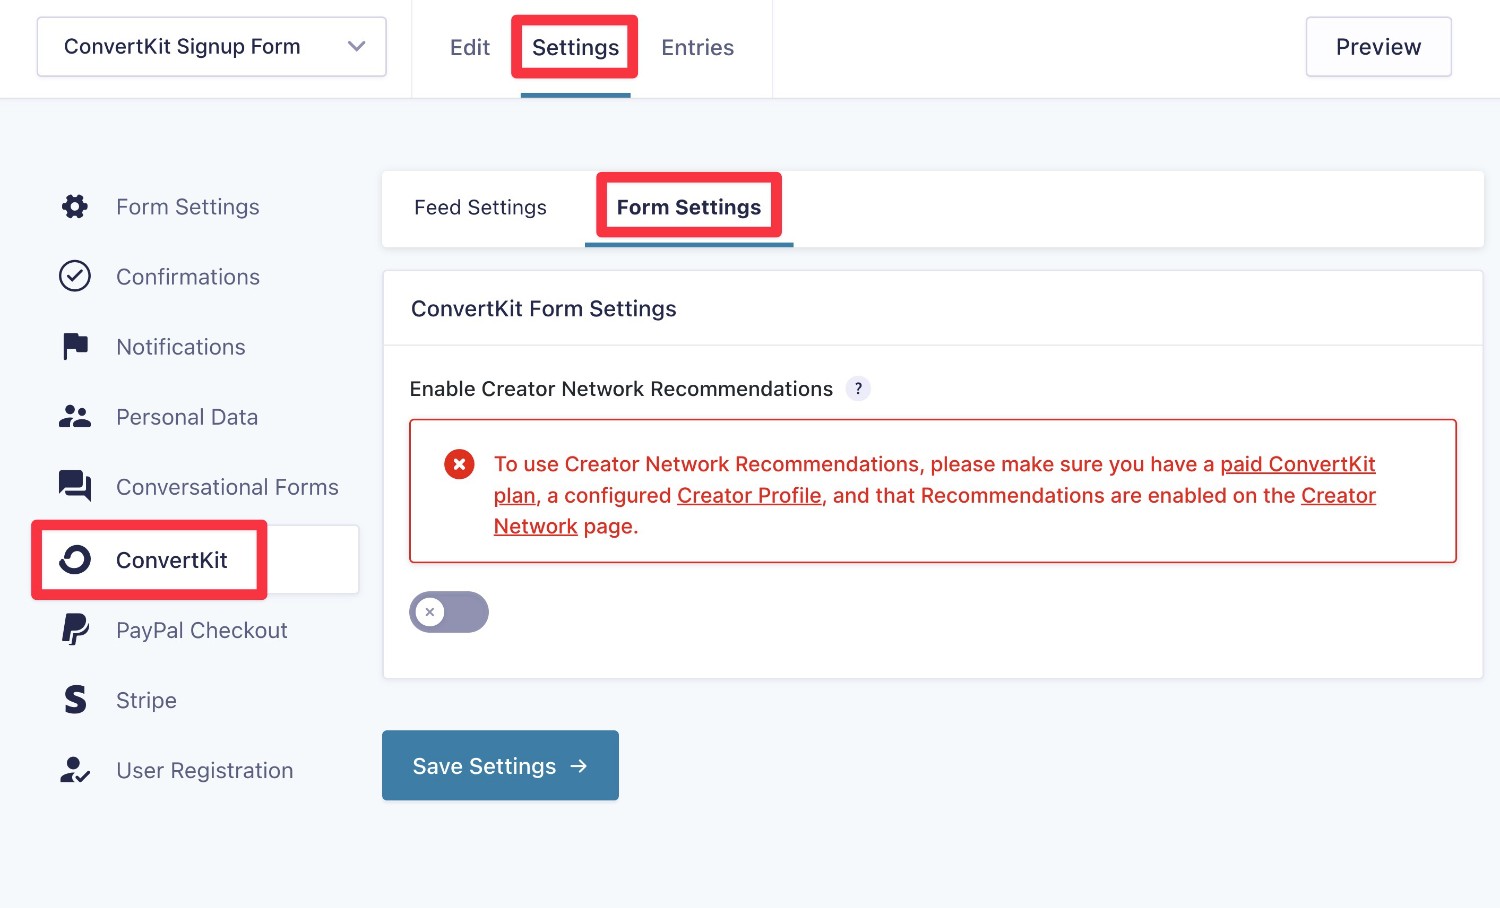Click the Confirmations checkmark circle icon
This screenshot has width=1500, height=908.
tap(75, 276)
